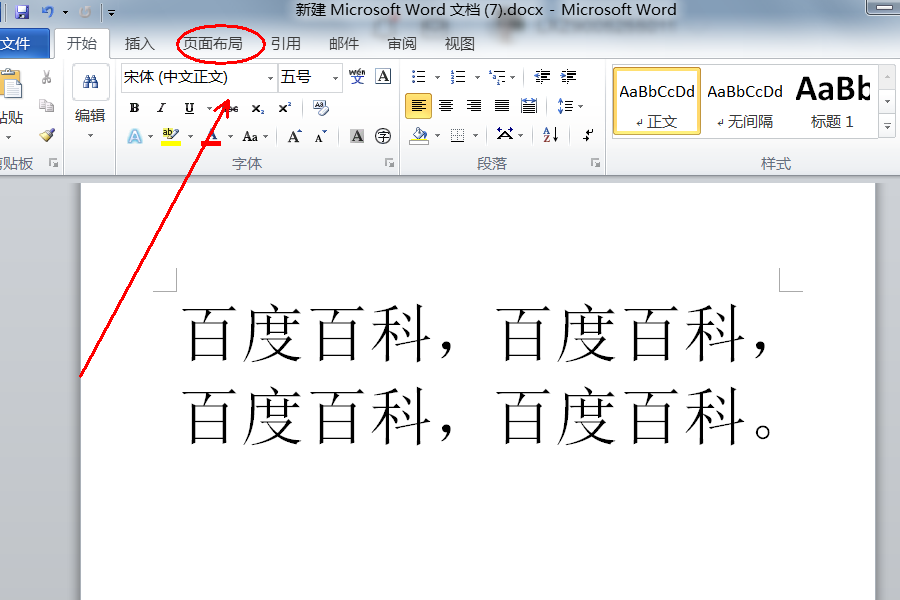Toggle Italic formatting
This screenshot has width=900, height=600.
(162, 107)
